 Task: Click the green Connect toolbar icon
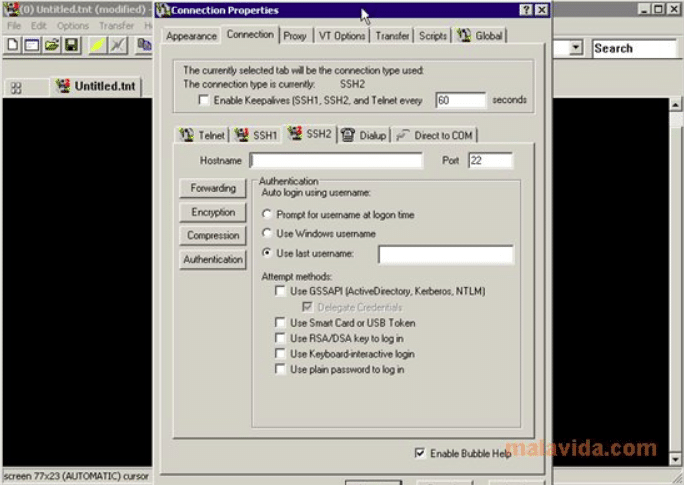[98, 44]
